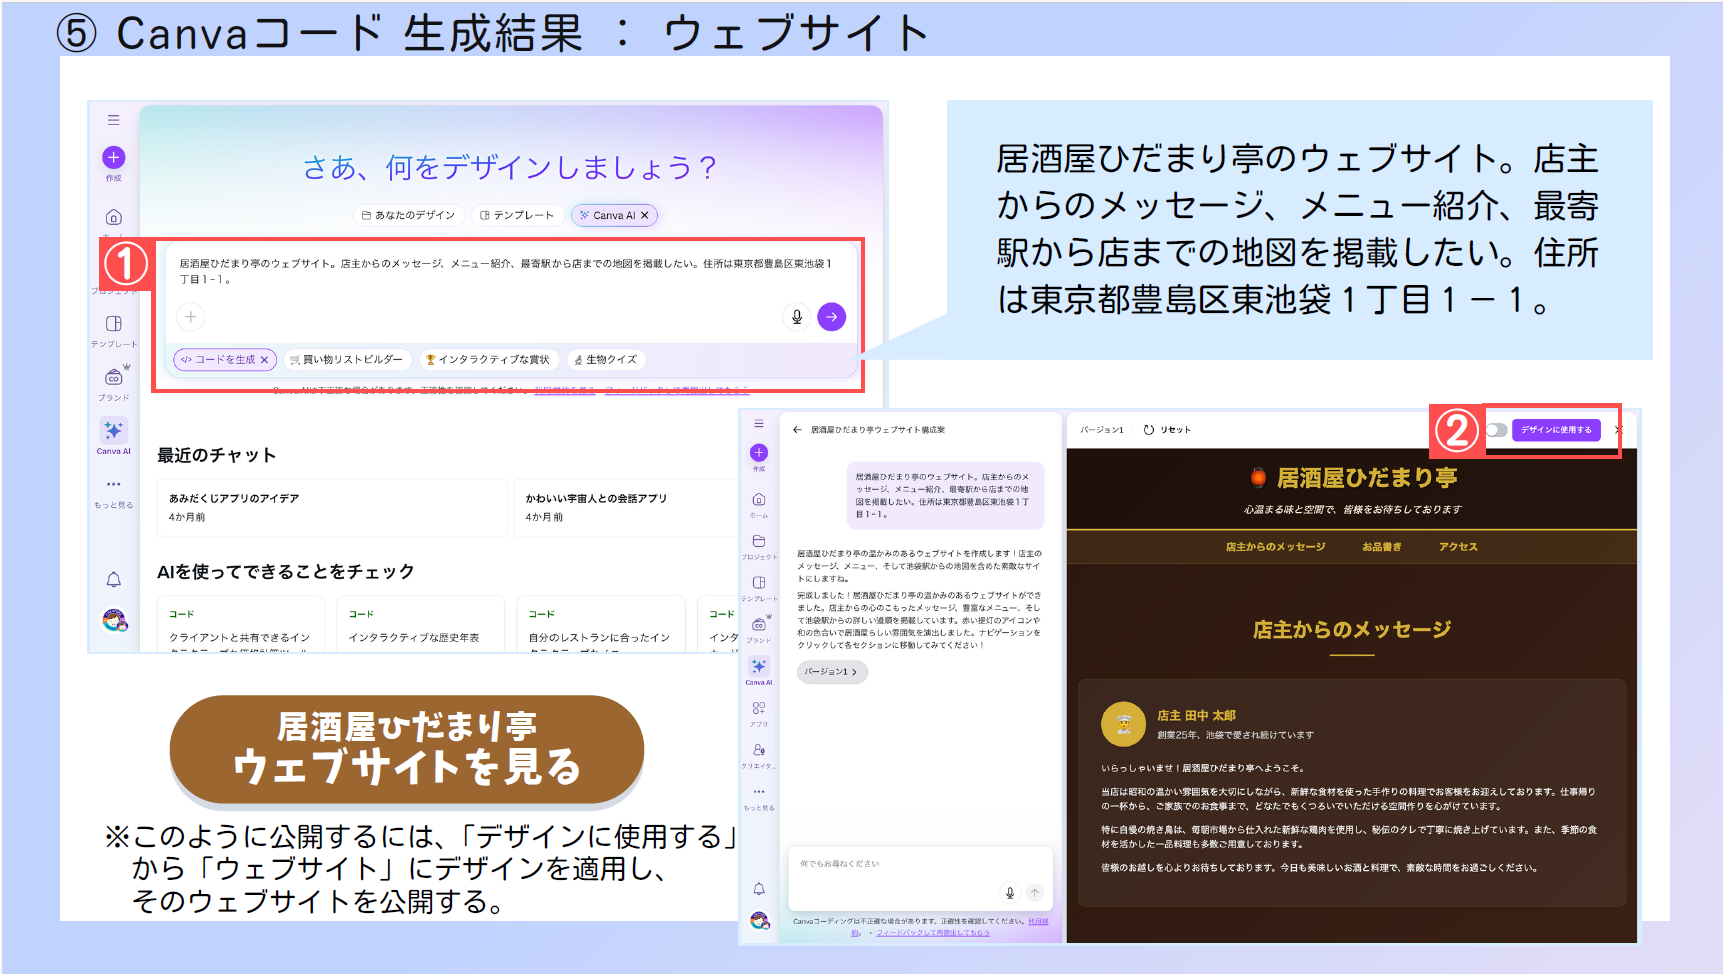The width and height of the screenshot is (1723, 974).
Task: Go back using the arrow beside 居酒屋ひだまり亭ウェブサイト構成案
Action: pyautogui.click(x=797, y=430)
